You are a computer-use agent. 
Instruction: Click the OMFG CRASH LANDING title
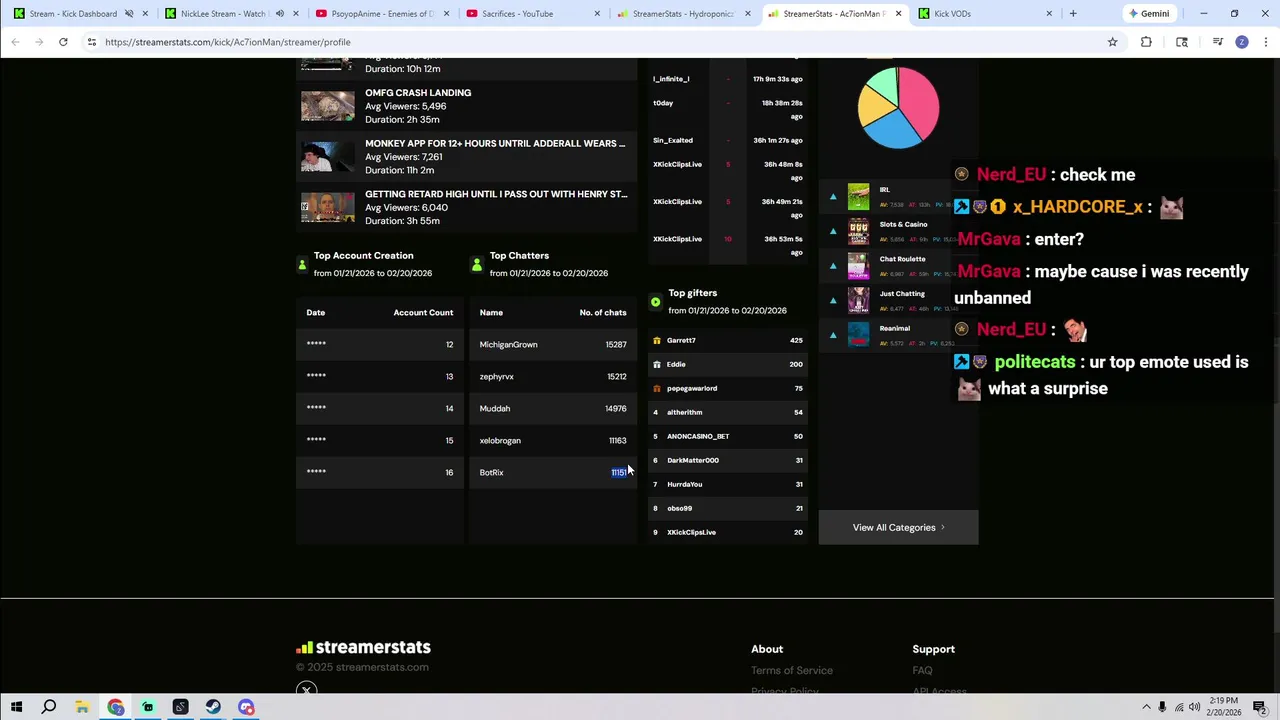pos(418,93)
